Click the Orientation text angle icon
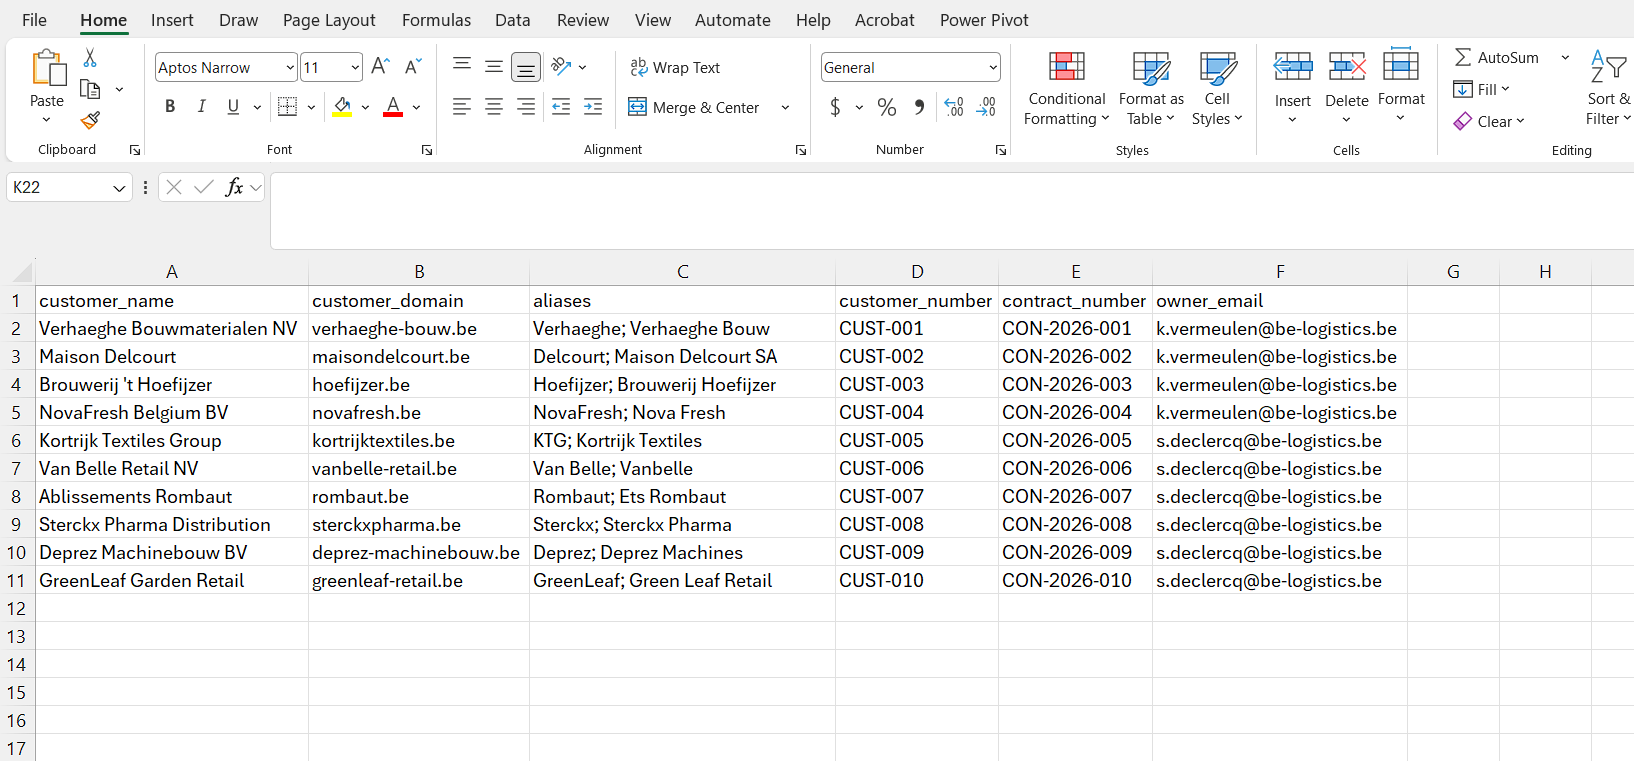This screenshot has width=1634, height=761. (562, 67)
